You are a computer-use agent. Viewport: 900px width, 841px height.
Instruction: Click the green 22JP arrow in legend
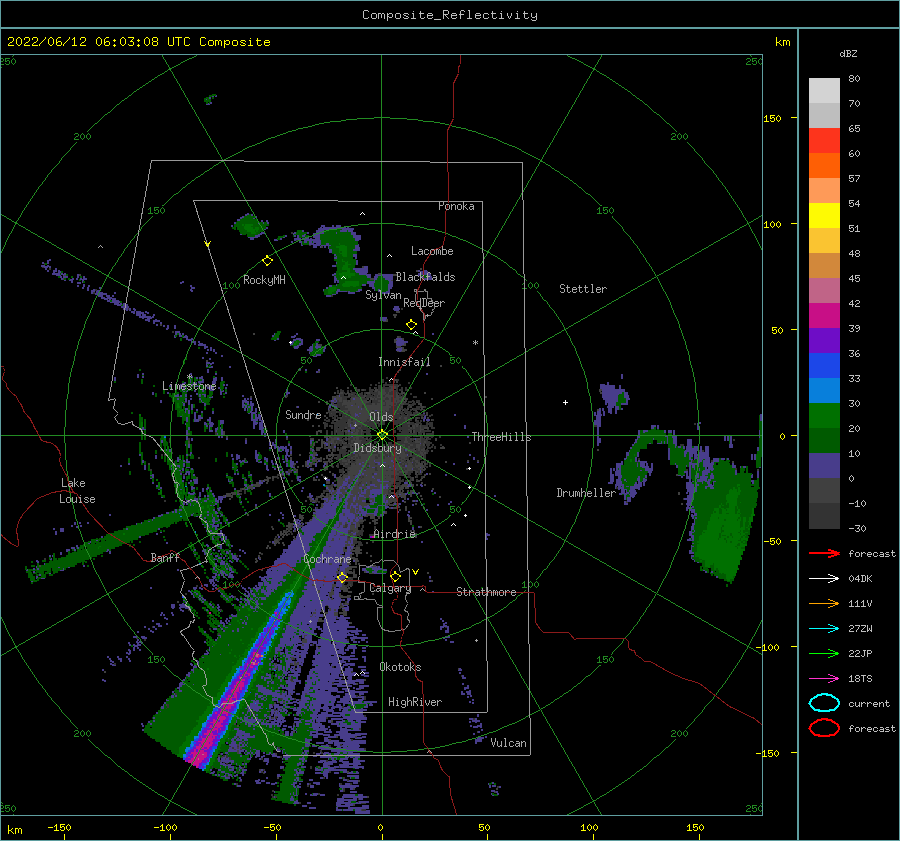pos(824,653)
